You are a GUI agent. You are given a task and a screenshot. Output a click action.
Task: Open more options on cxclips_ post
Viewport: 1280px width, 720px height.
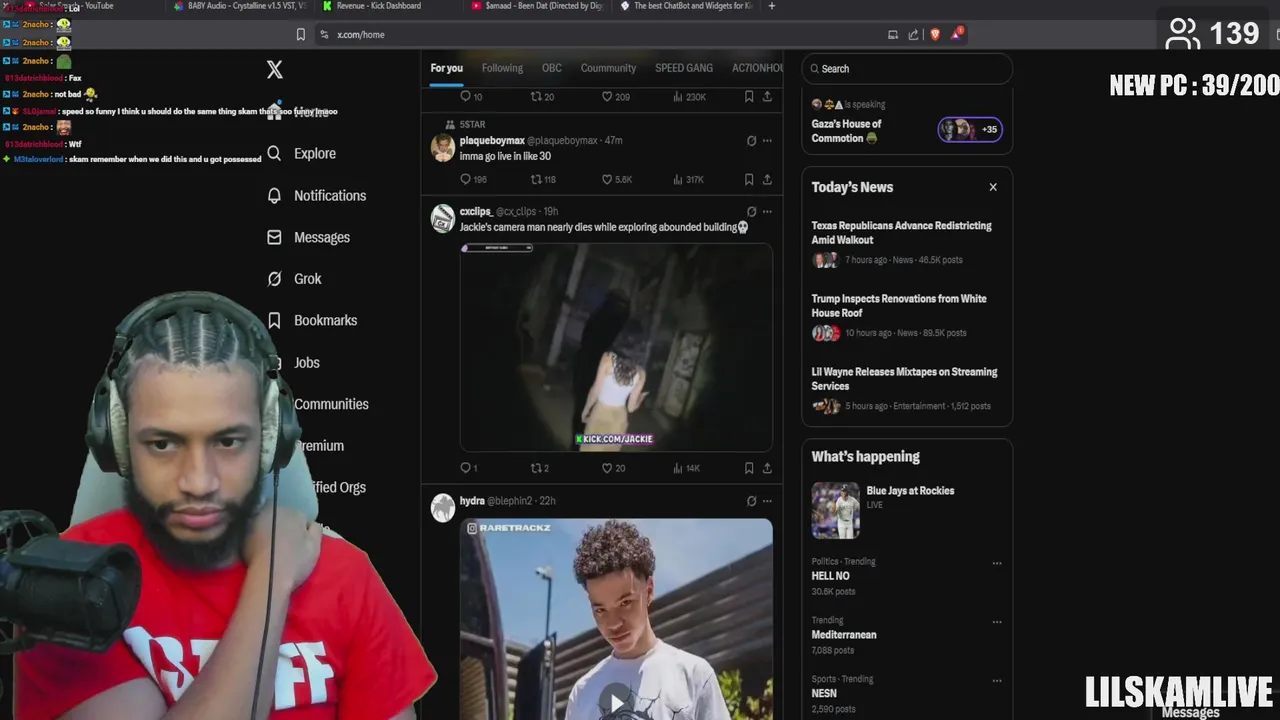pyautogui.click(x=767, y=211)
